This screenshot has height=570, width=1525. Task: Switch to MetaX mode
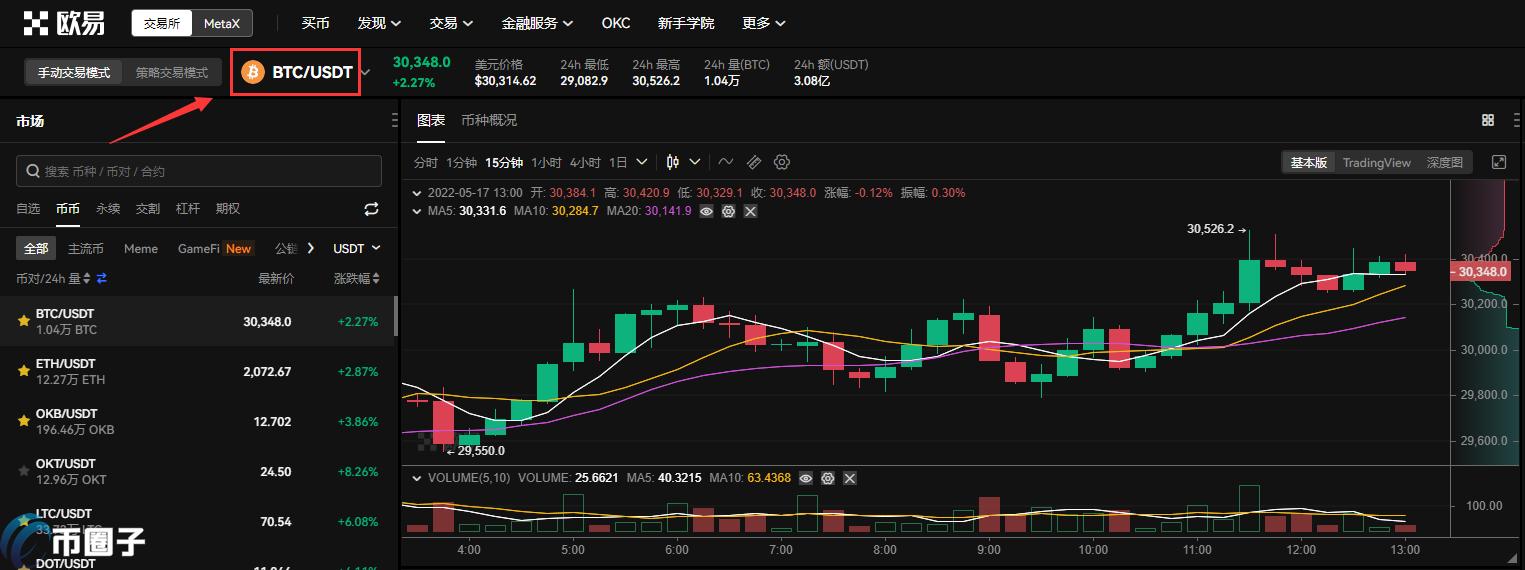pos(221,23)
